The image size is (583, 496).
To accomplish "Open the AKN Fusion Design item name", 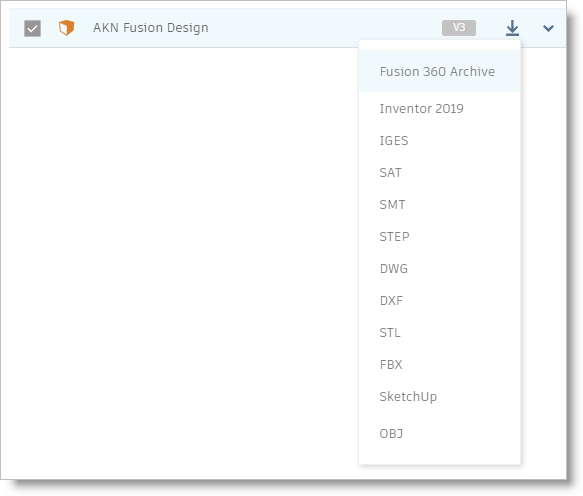I will 151,28.
